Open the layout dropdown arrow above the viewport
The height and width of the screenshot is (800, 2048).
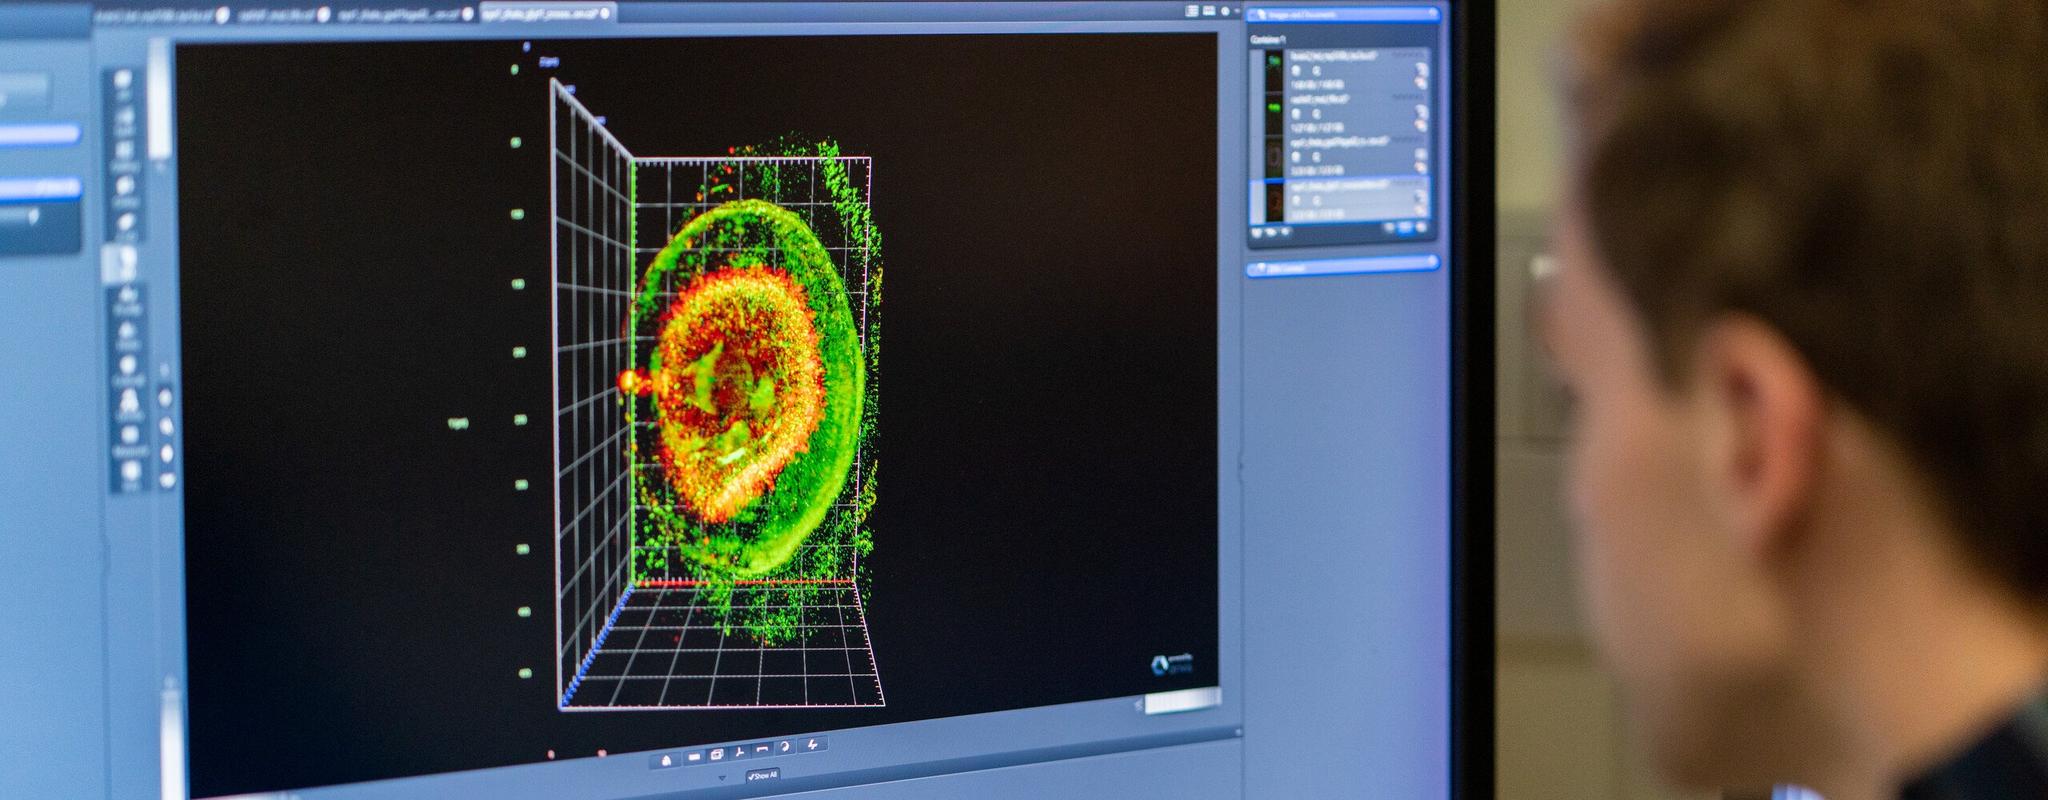(x=1237, y=10)
